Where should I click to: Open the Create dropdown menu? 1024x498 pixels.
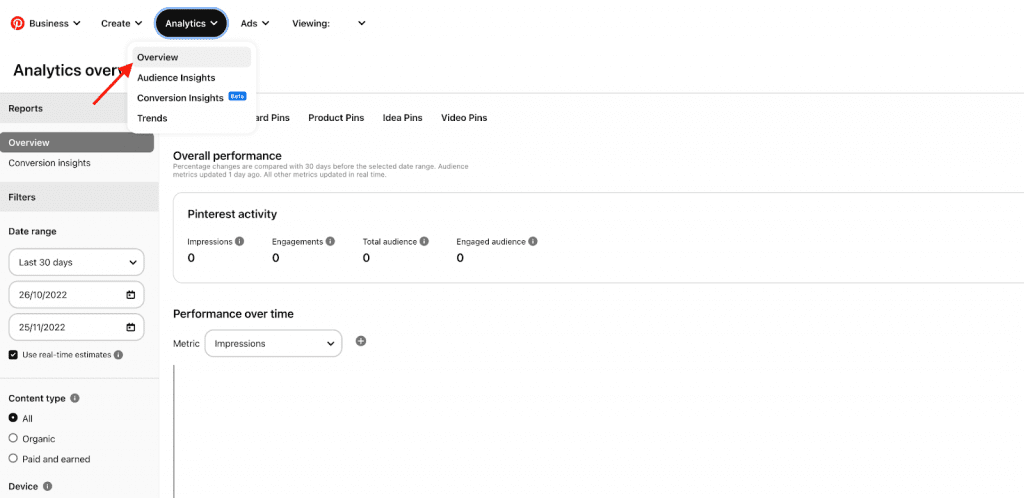click(x=121, y=23)
